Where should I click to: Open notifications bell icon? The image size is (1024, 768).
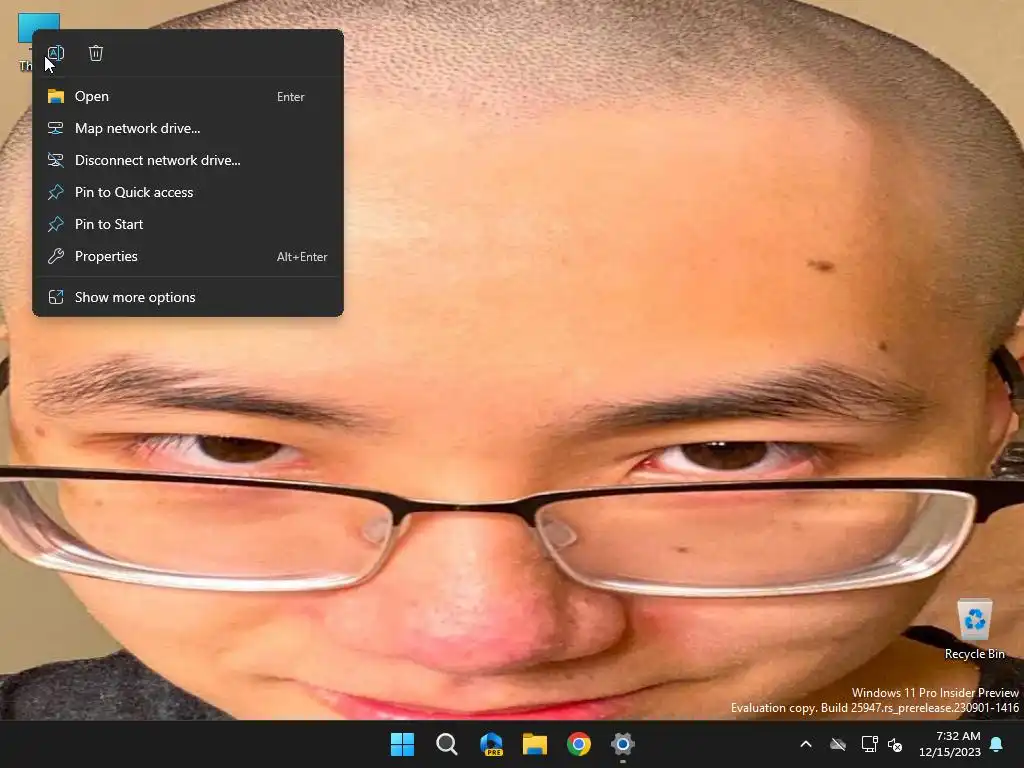(x=997, y=744)
